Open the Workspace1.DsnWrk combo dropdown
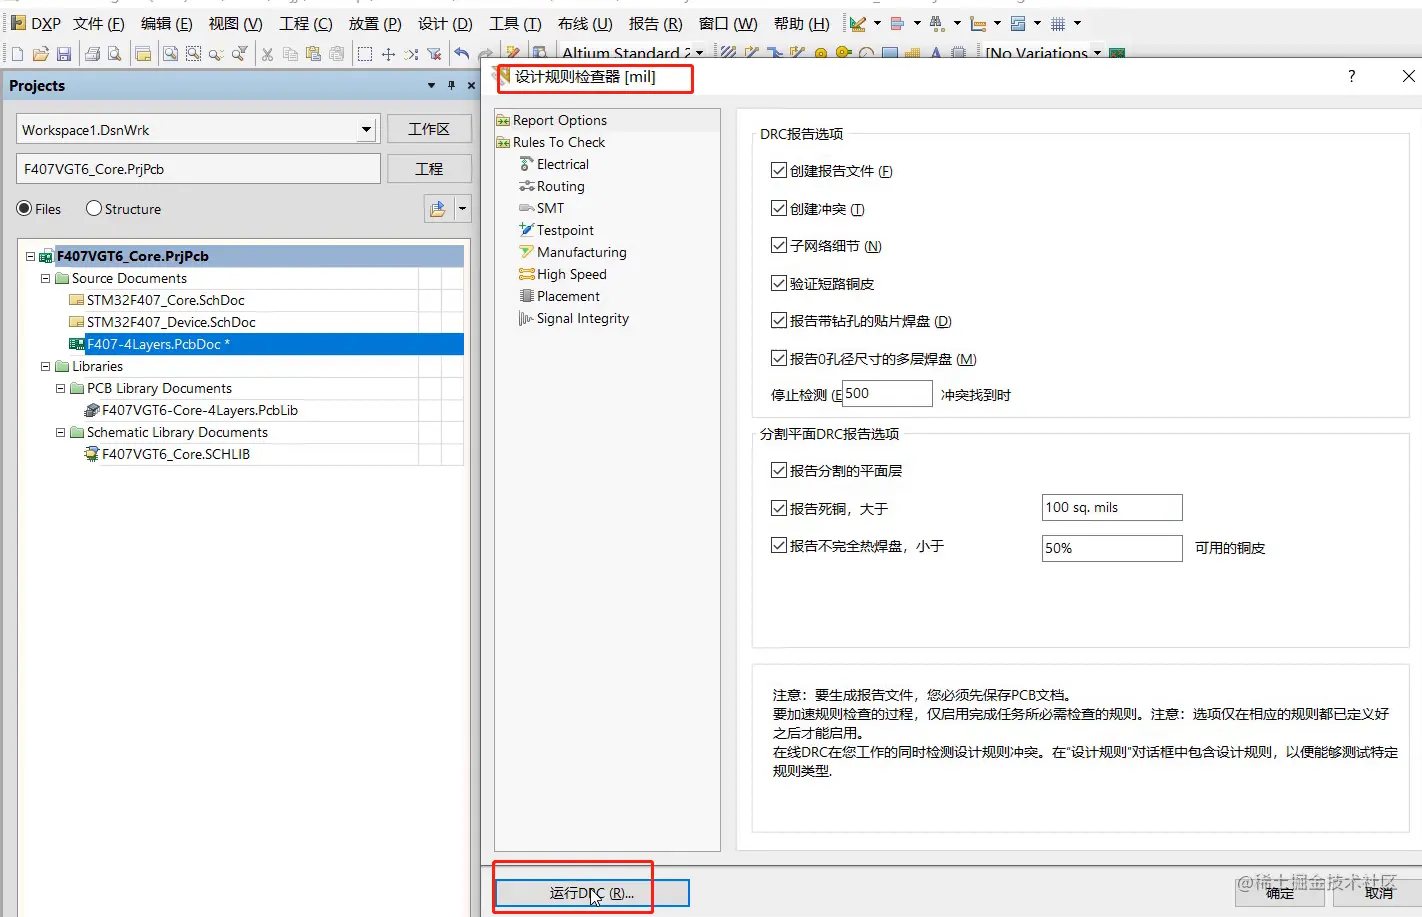 coord(366,129)
